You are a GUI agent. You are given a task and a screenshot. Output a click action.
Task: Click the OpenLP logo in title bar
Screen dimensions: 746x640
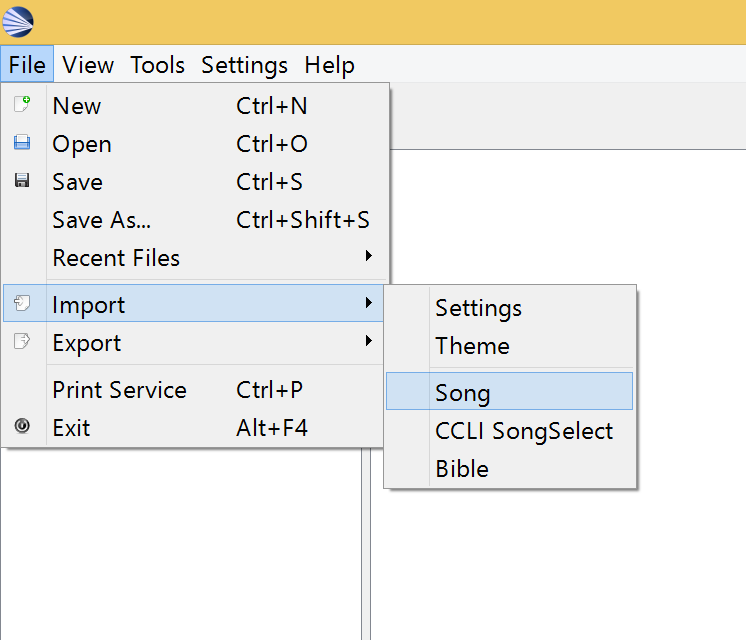point(18,22)
